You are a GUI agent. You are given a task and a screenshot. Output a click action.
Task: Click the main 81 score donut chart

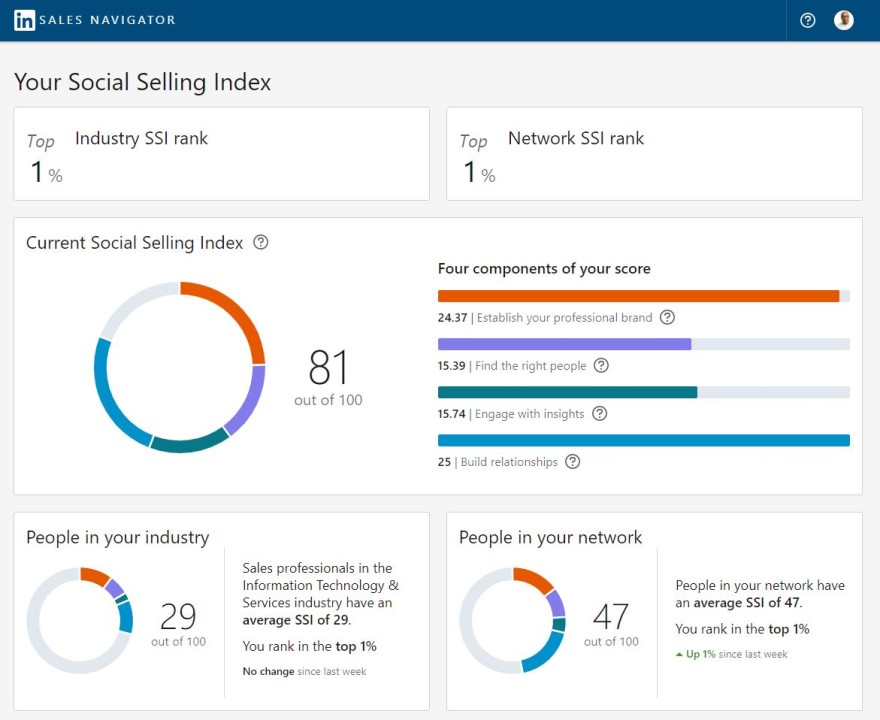click(x=180, y=367)
